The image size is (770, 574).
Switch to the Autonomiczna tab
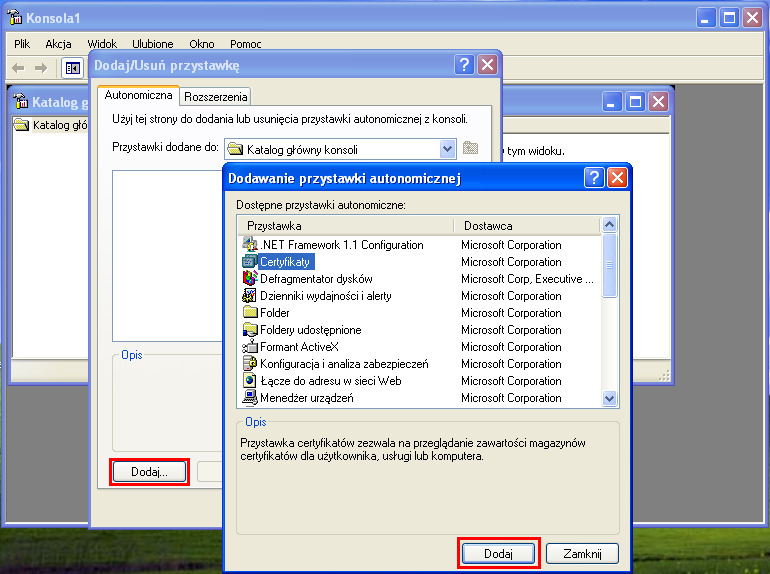pyautogui.click(x=138, y=95)
